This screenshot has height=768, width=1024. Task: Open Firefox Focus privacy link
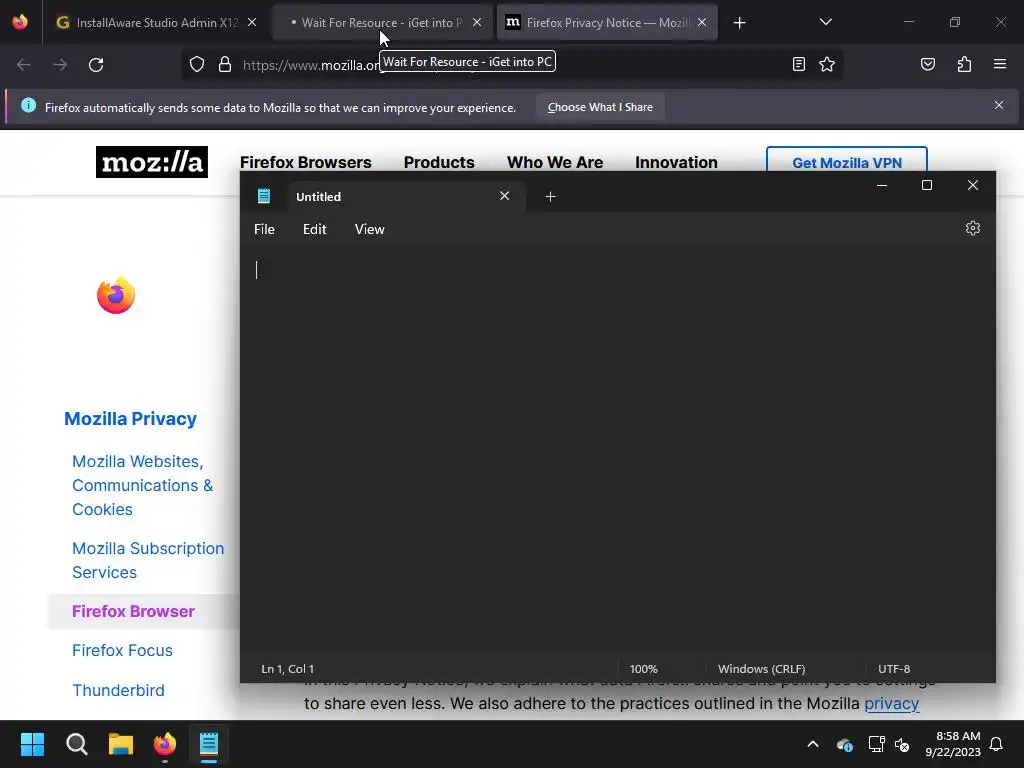pyautogui.click(x=122, y=650)
